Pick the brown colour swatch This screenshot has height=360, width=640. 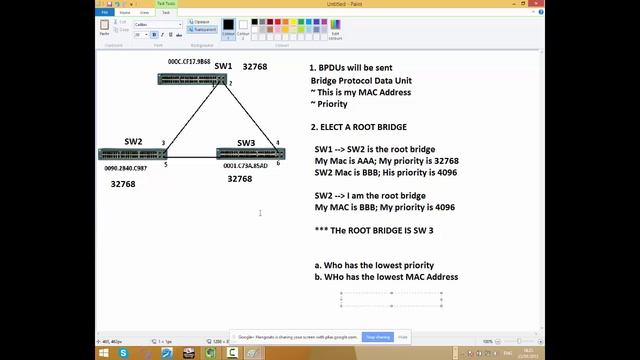pyautogui.click(x=270, y=29)
